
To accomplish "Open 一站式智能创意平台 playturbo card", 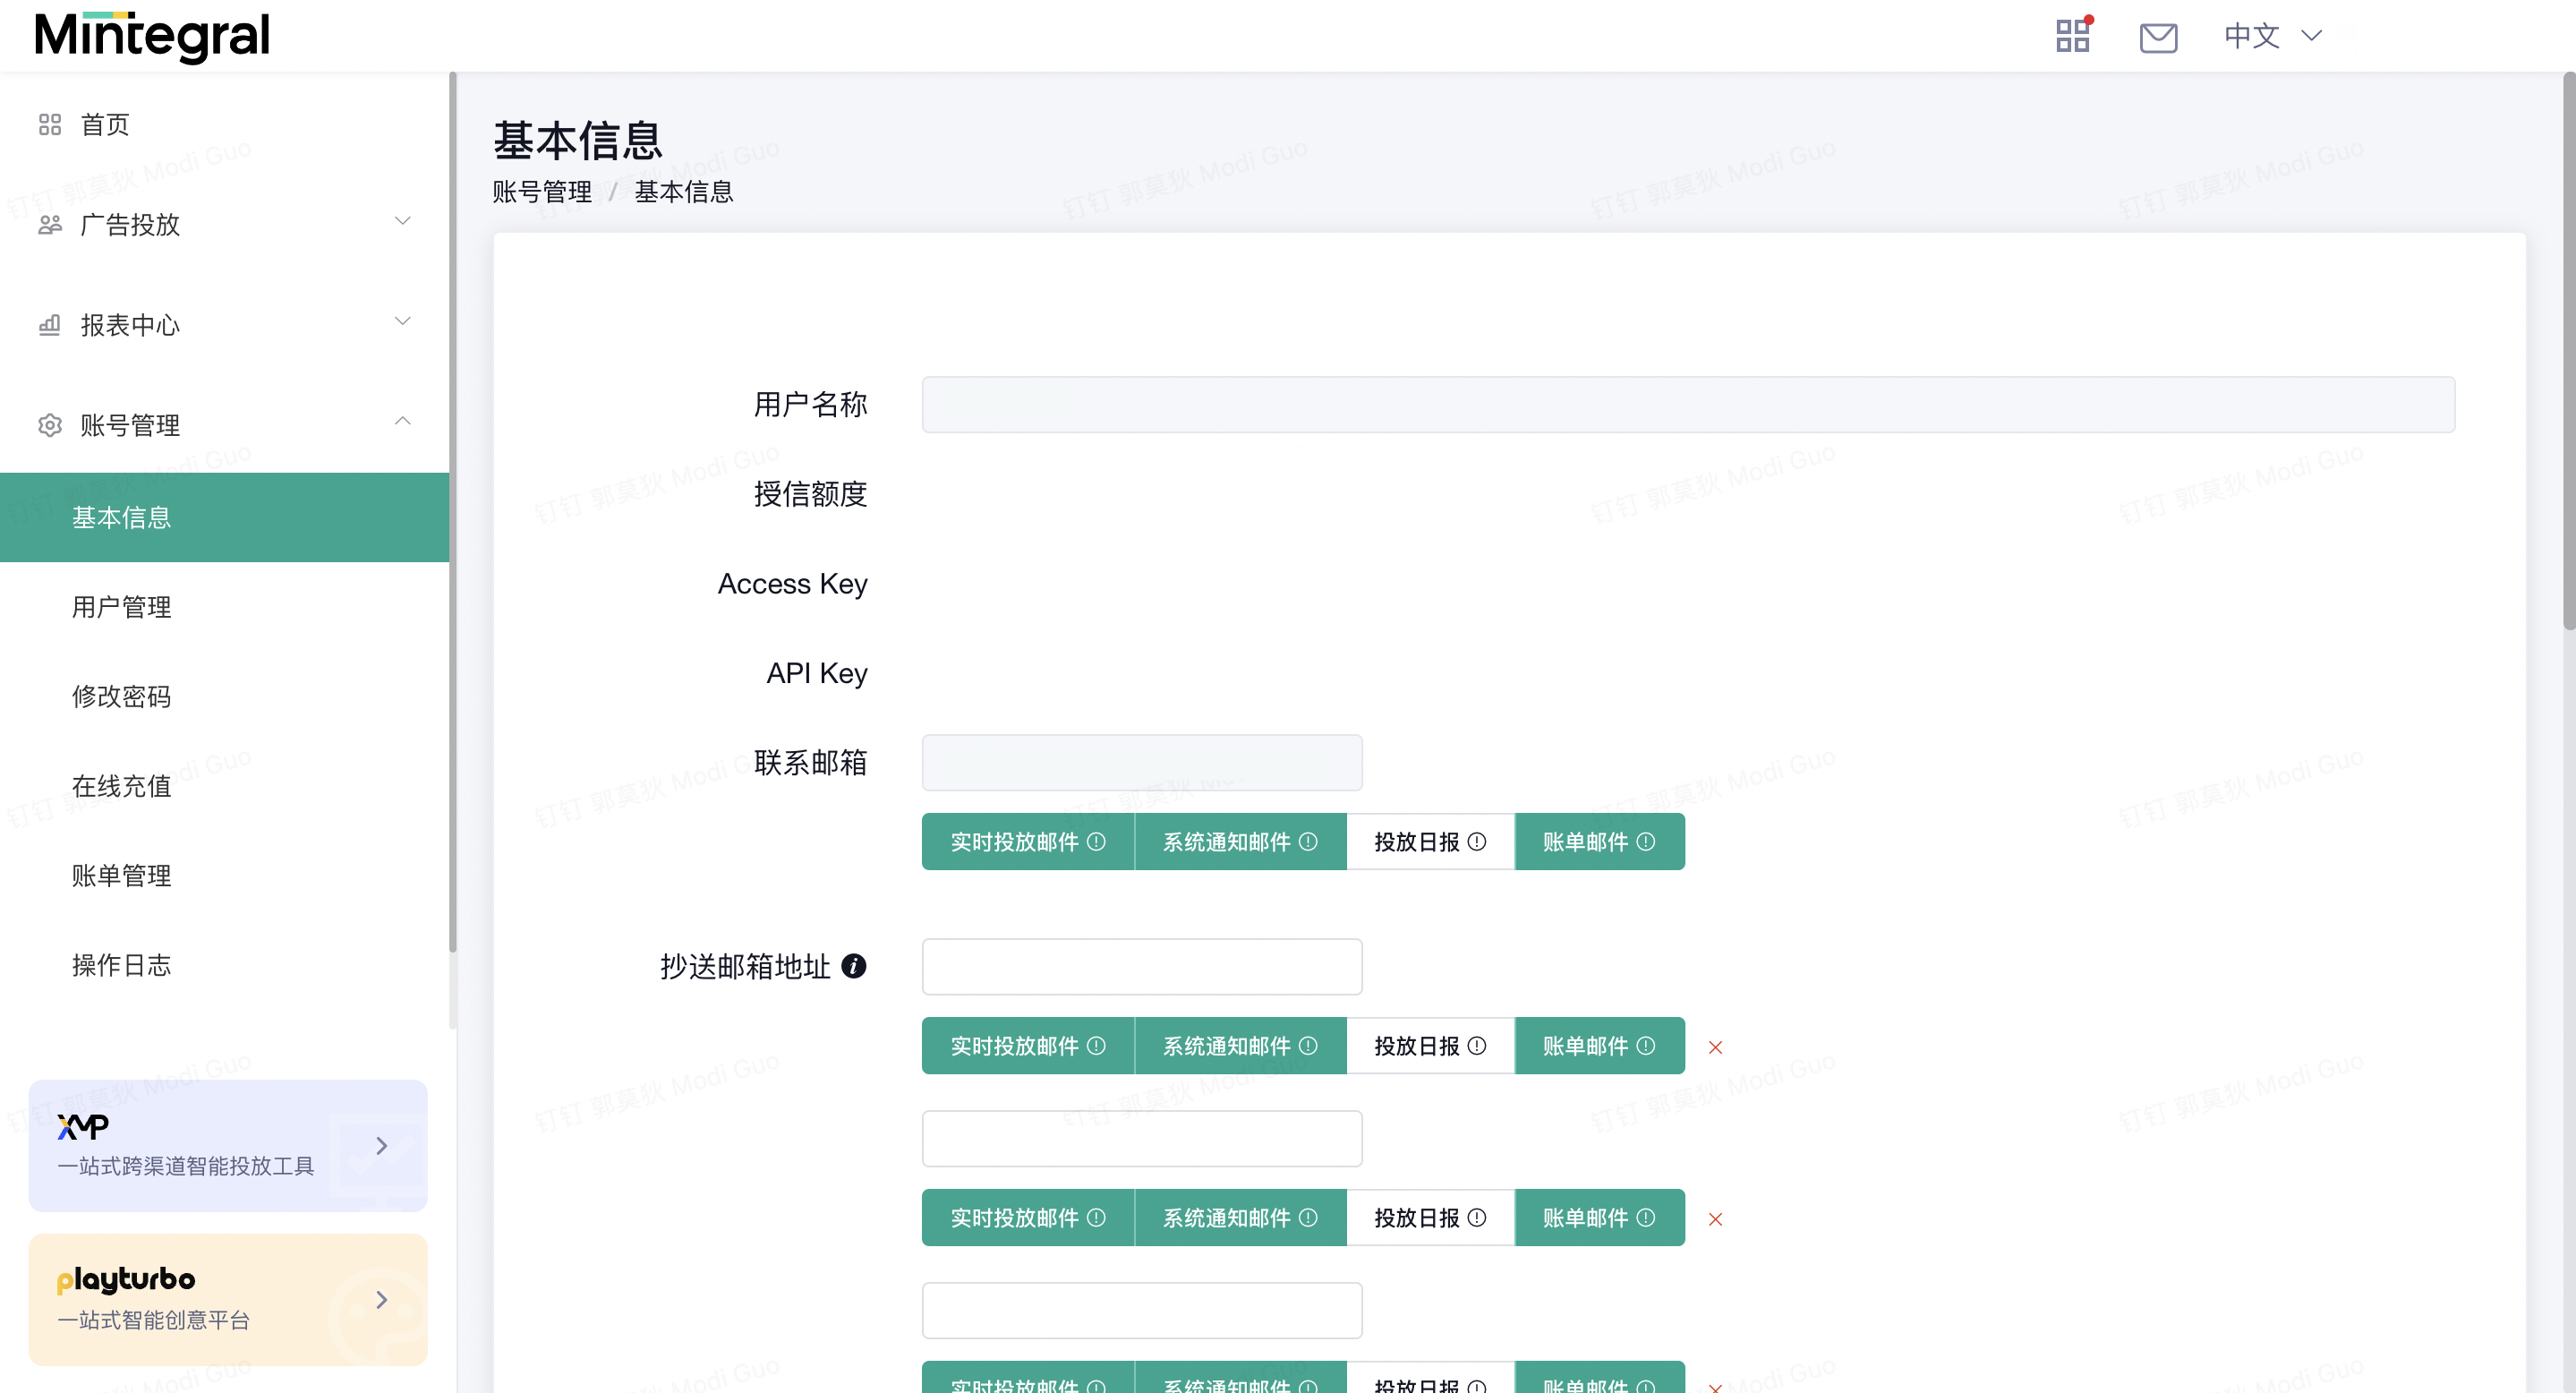I will point(228,1300).
